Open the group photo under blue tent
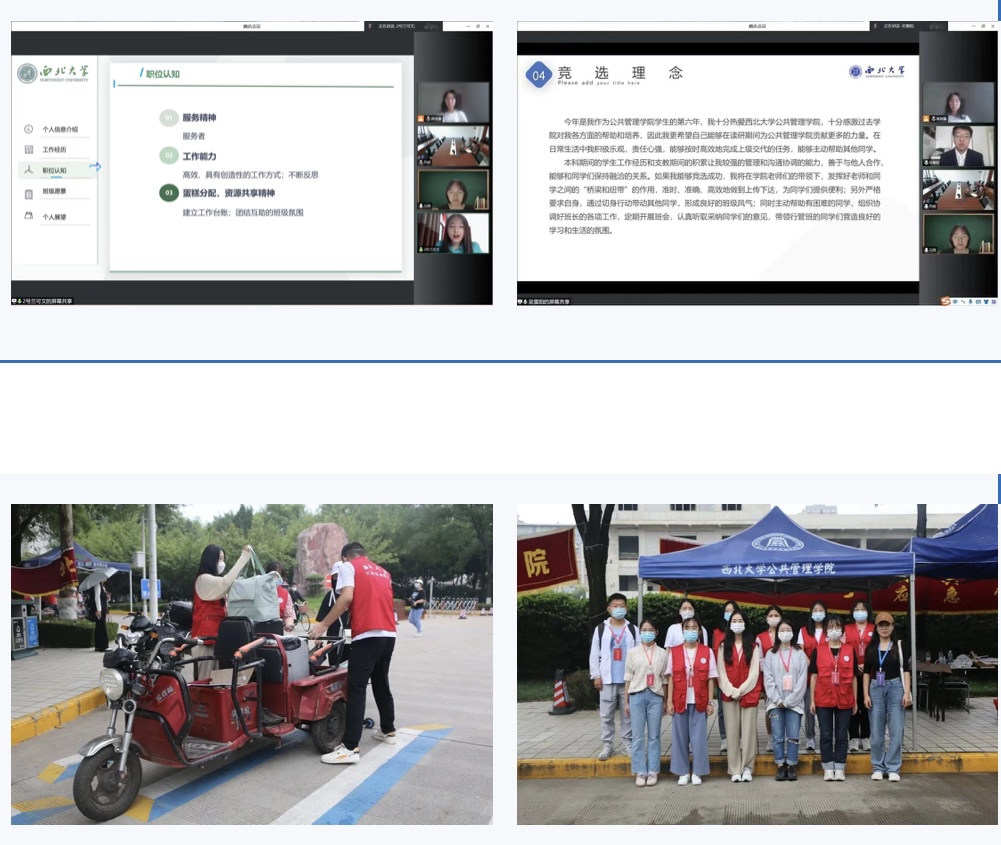 pos(757,664)
